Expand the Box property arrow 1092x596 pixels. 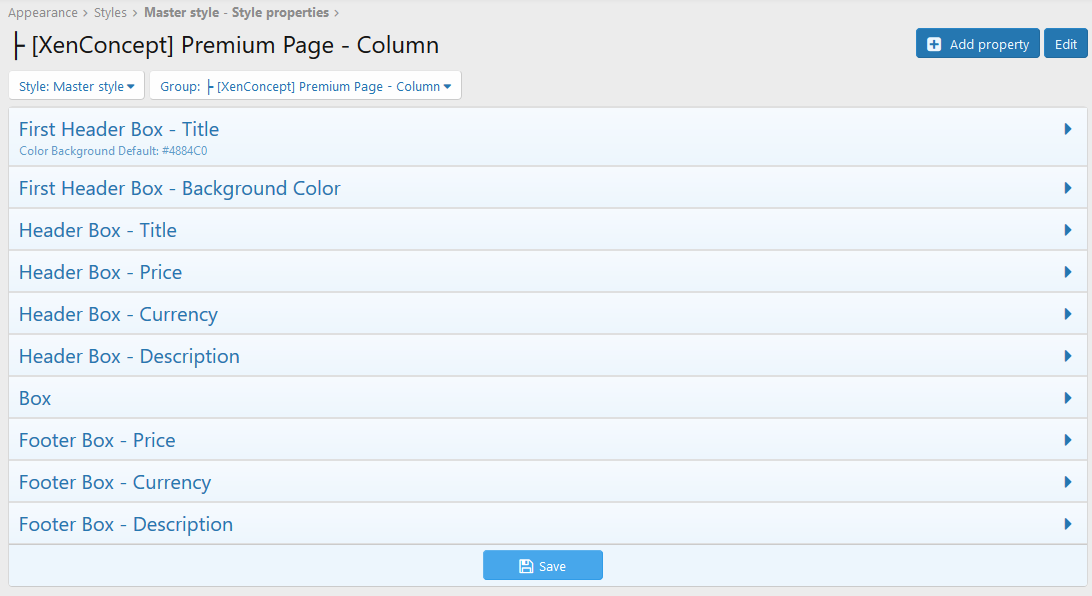pyautogui.click(x=1068, y=398)
